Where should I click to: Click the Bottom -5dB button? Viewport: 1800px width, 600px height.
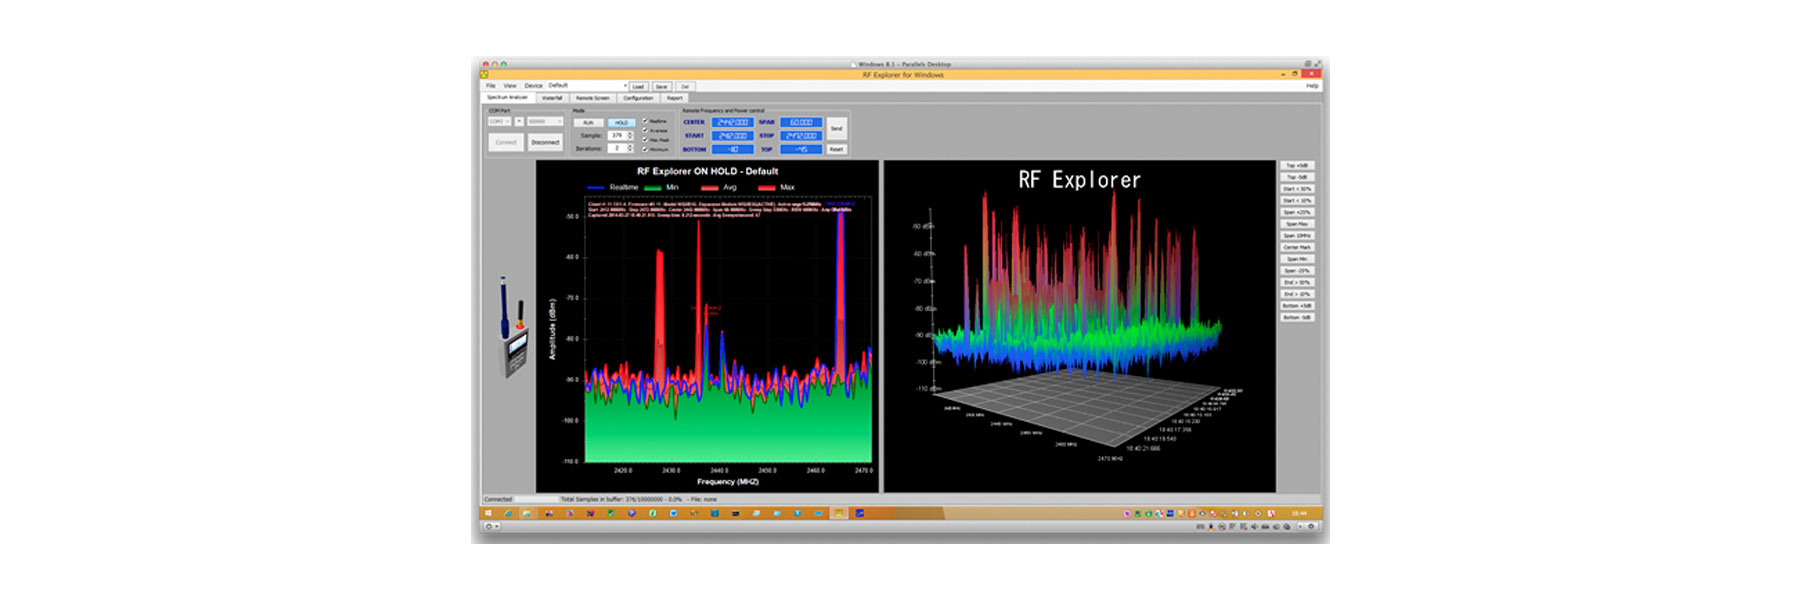1297,317
